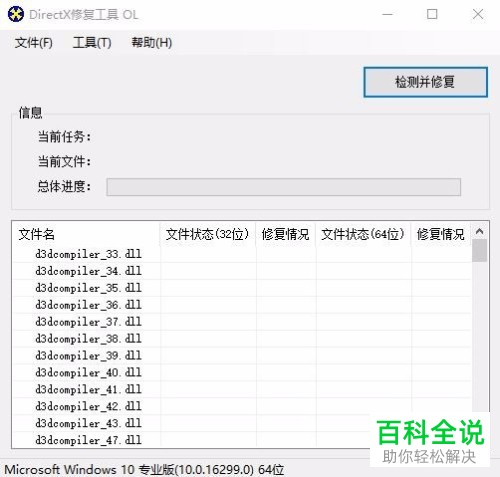Open the 文件(F) menu
The height and width of the screenshot is (477, 500).
click(x=34, y=43)
